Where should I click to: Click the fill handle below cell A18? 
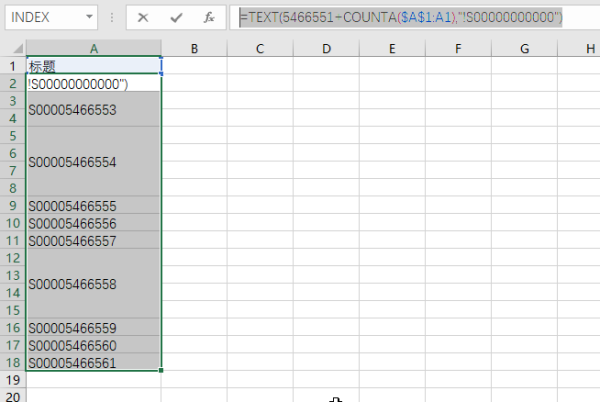[160, 370]
